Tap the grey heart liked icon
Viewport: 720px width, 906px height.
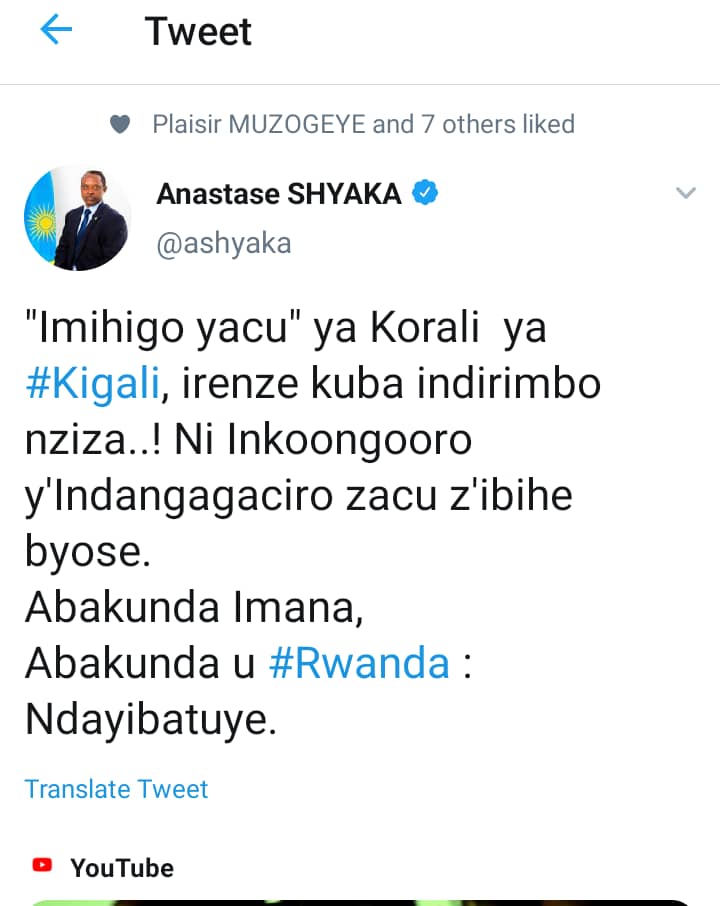(x=120, y=124)
